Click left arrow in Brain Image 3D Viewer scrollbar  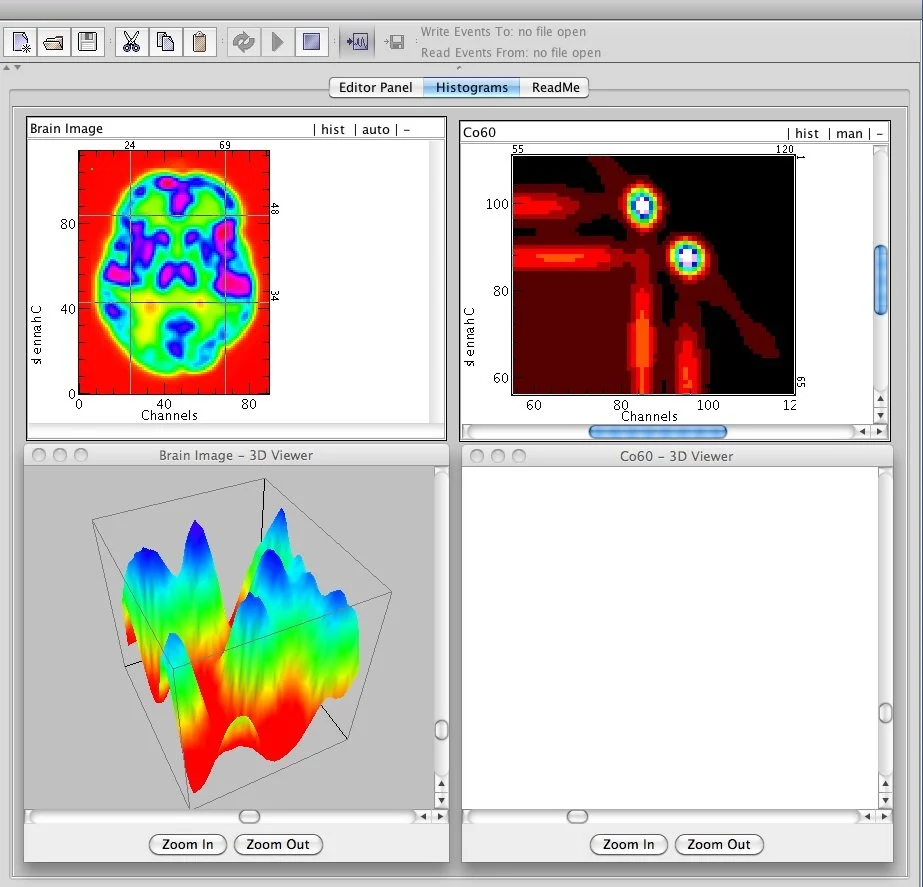423,816
